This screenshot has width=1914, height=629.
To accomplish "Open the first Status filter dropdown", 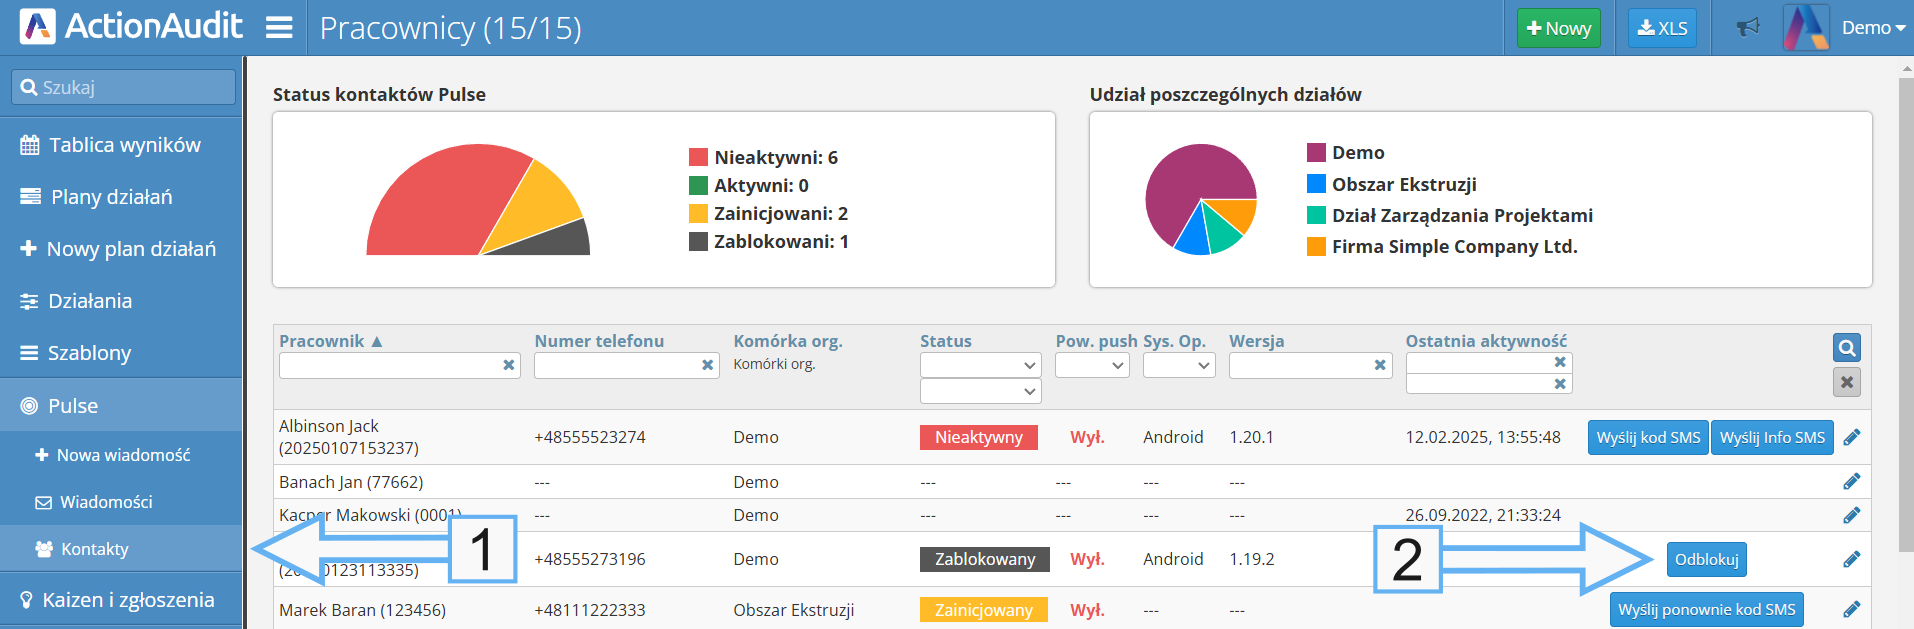I will (x=980, y=366).
